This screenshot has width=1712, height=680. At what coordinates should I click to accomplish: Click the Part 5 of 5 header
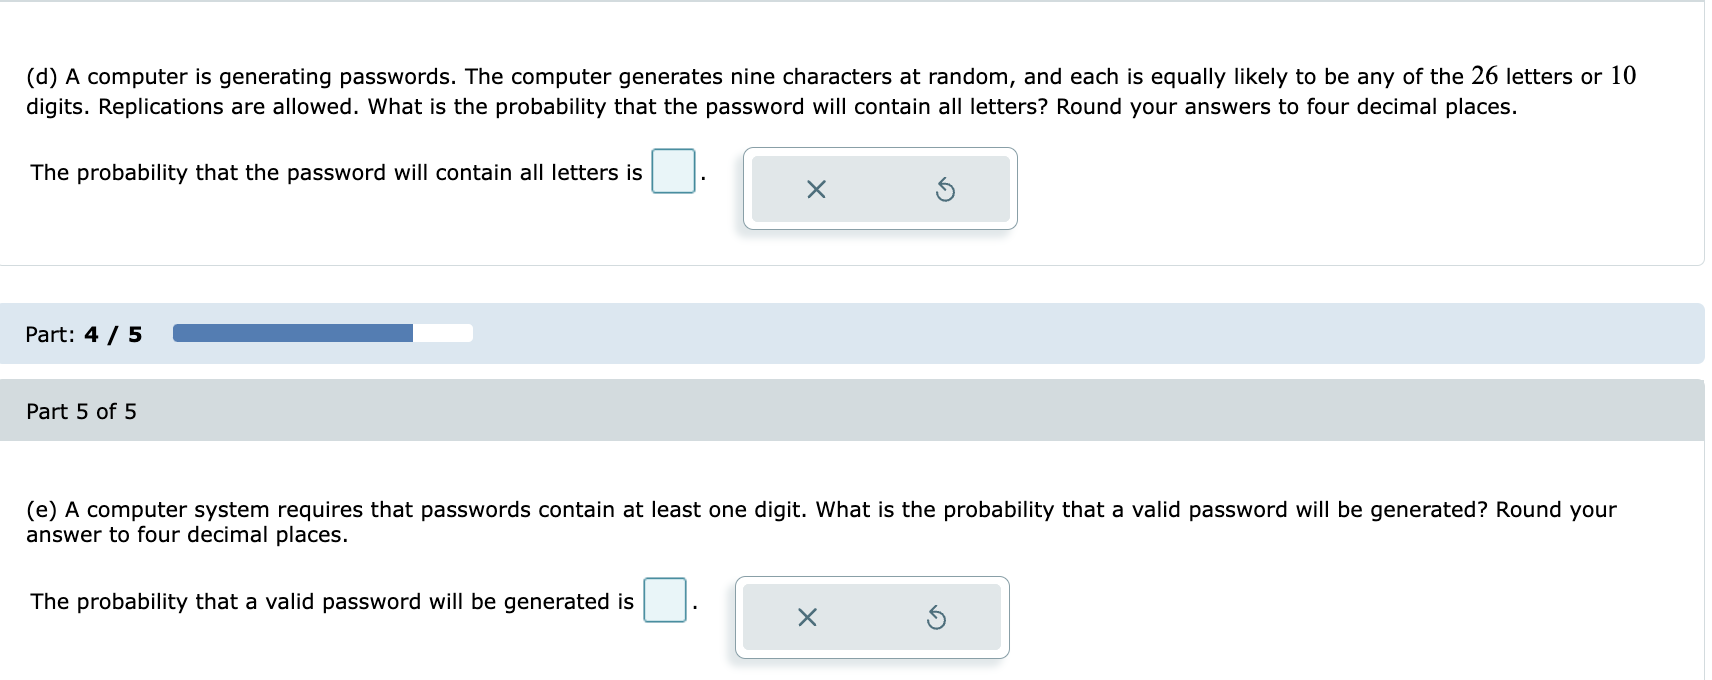pos(81,410)
